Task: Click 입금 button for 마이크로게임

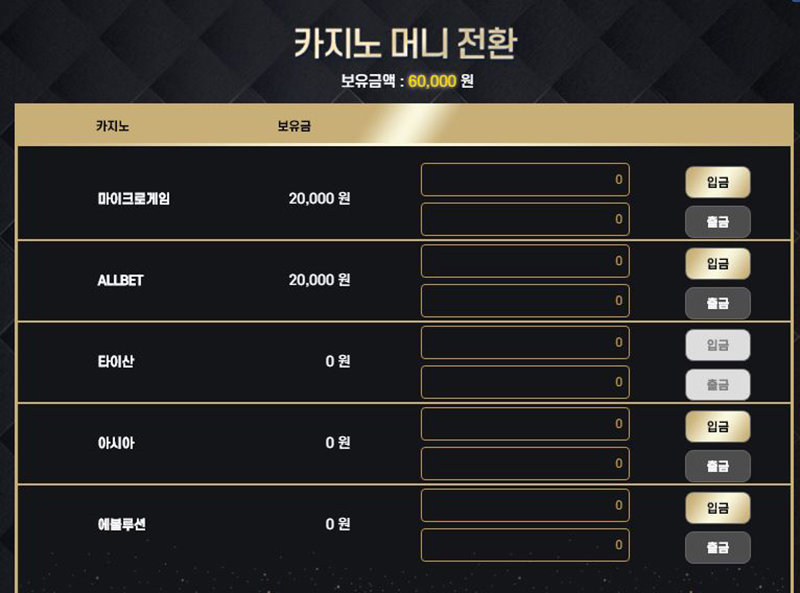Action: (717, 182)
